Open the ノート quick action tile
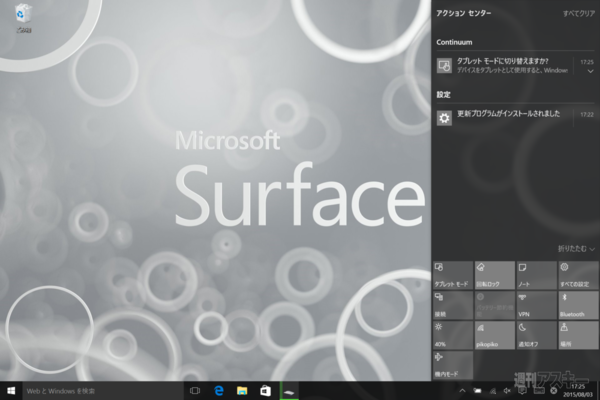Viewport: 600px width, 400px height. coord(535,274)
